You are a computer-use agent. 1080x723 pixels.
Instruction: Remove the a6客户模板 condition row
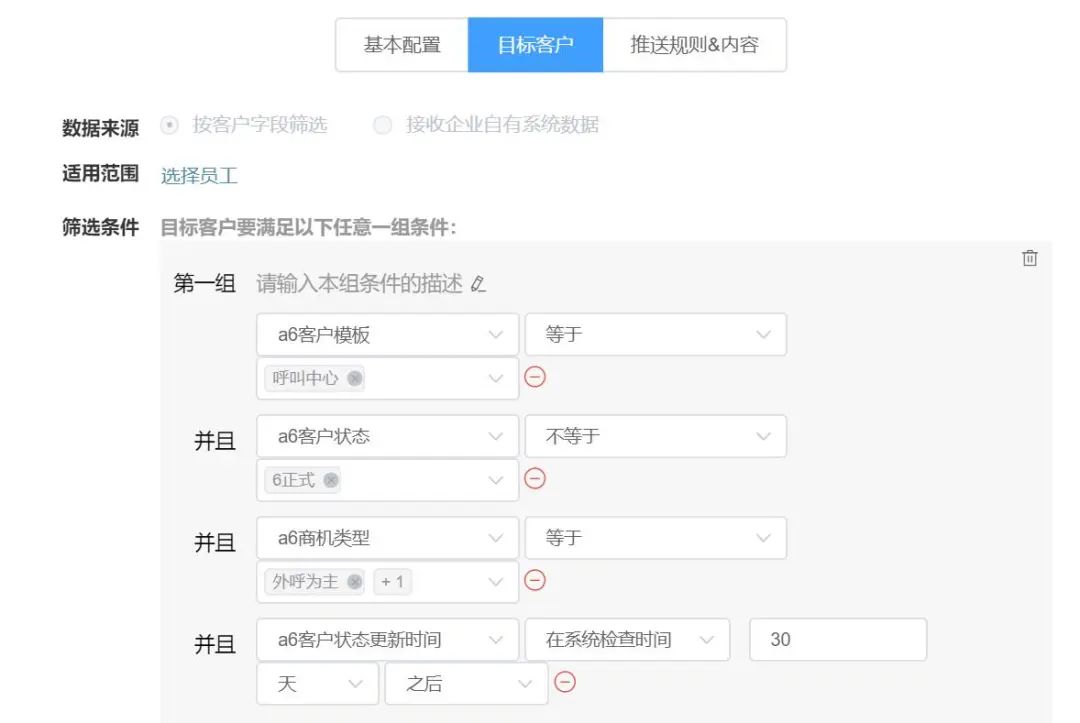[x=535, y=377]
